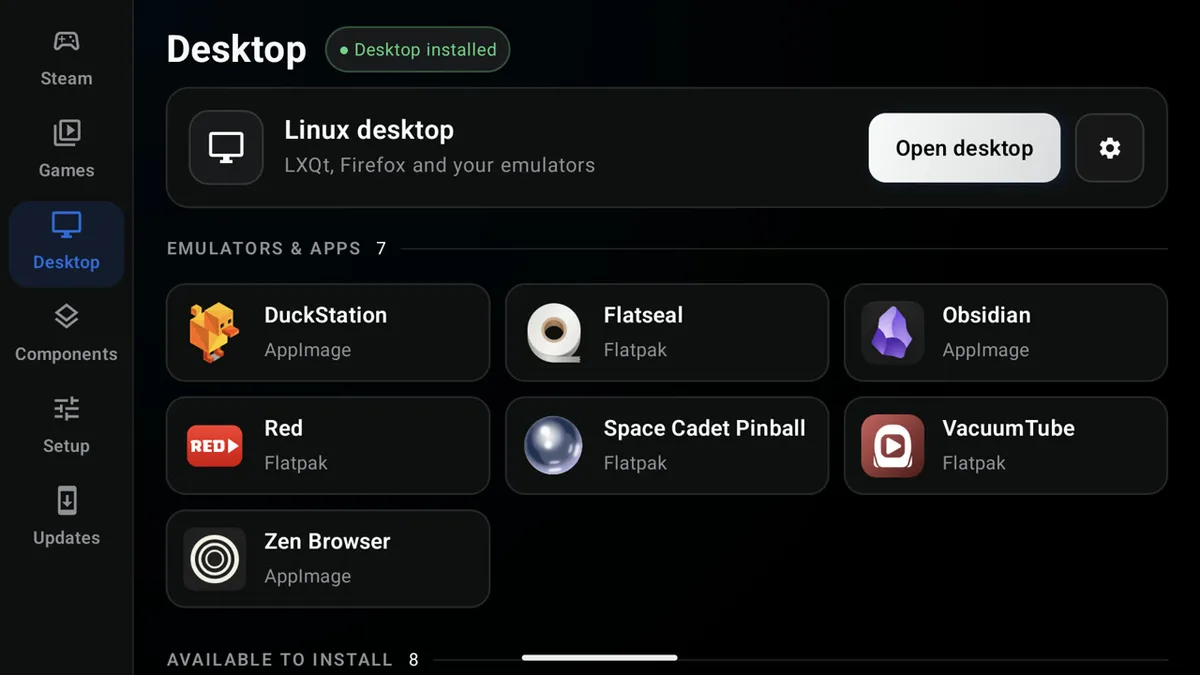Click the DuckStation duck icon
Viewport: 1200px width, 675px height.
tap(214, 333)
